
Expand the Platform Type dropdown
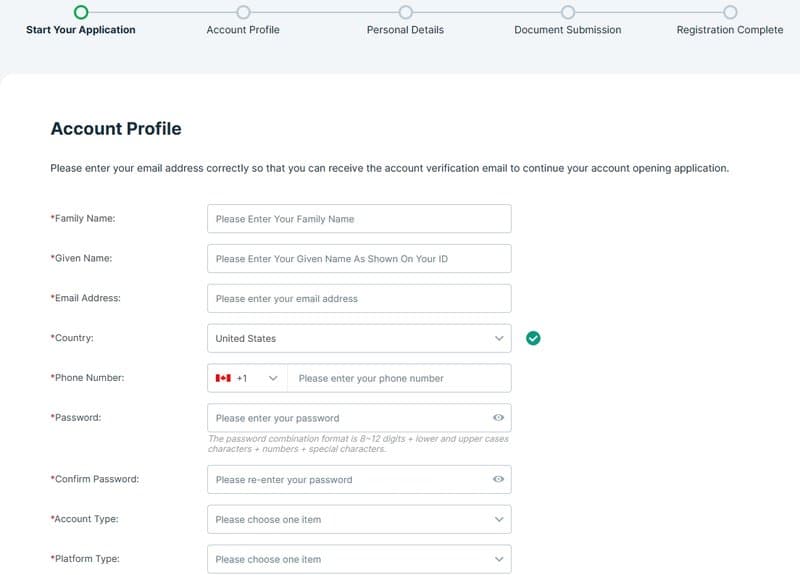tap(359, 559)
